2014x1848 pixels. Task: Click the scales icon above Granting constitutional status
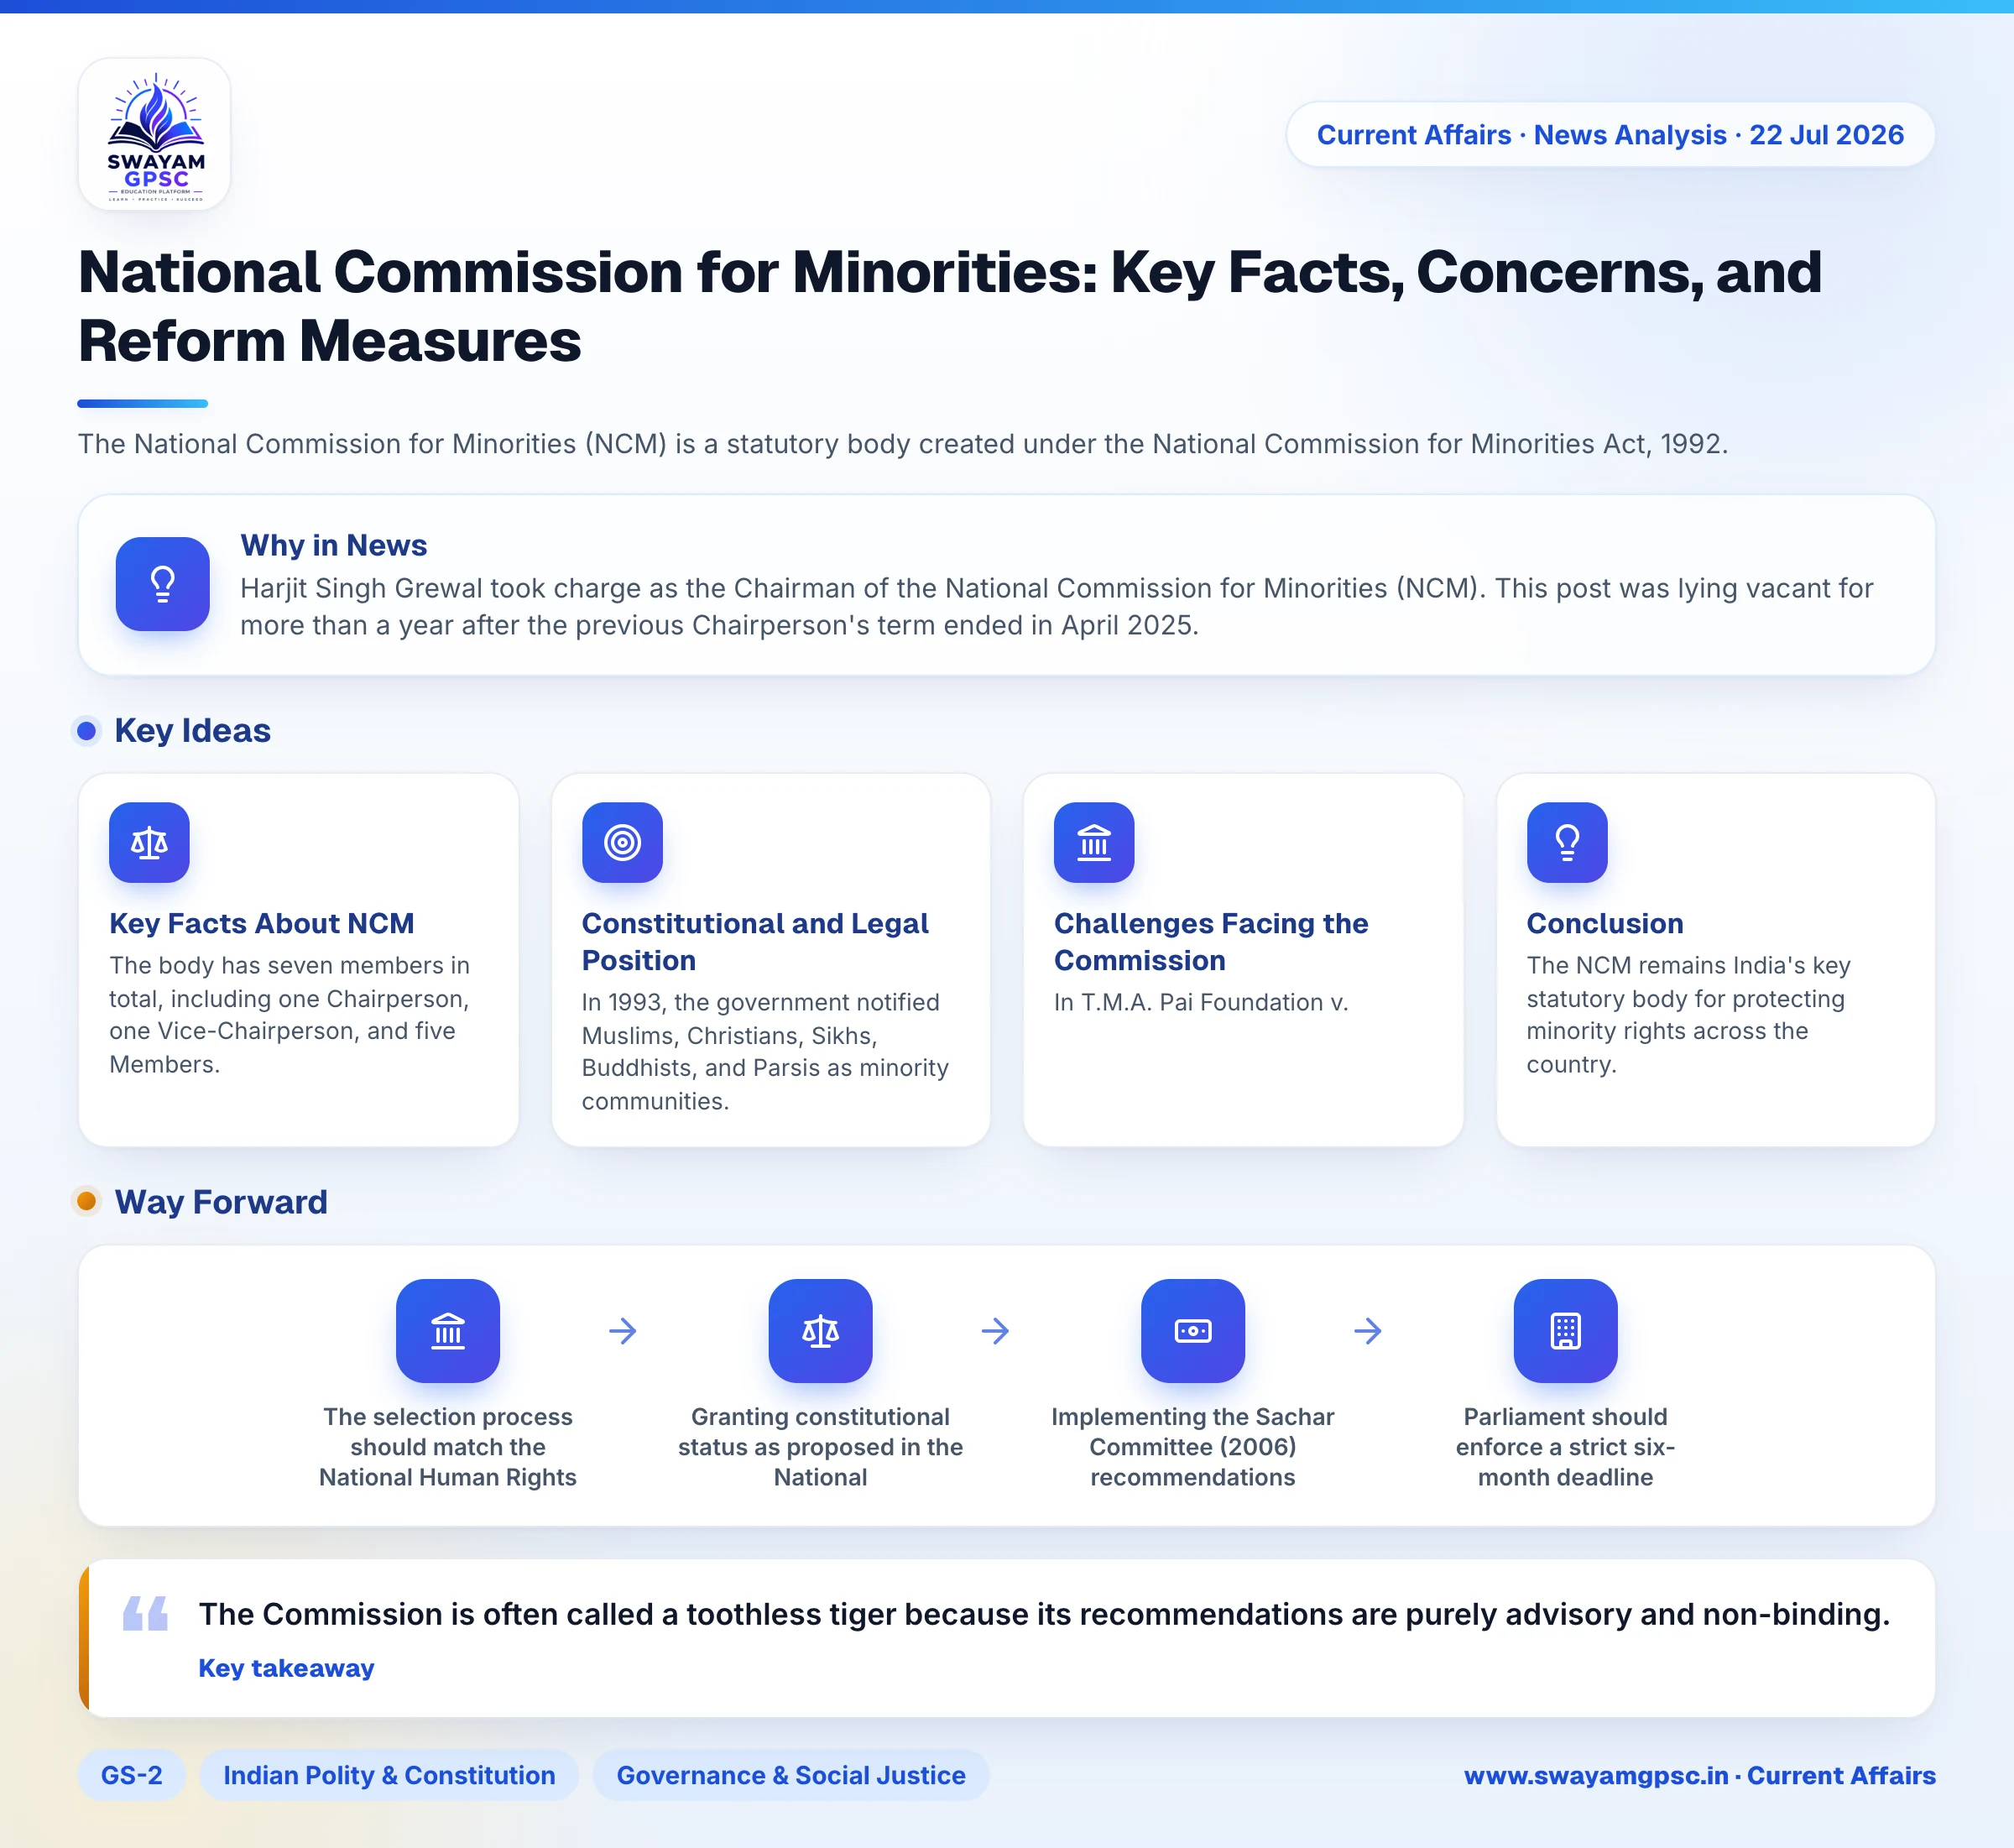point(820,1331)
